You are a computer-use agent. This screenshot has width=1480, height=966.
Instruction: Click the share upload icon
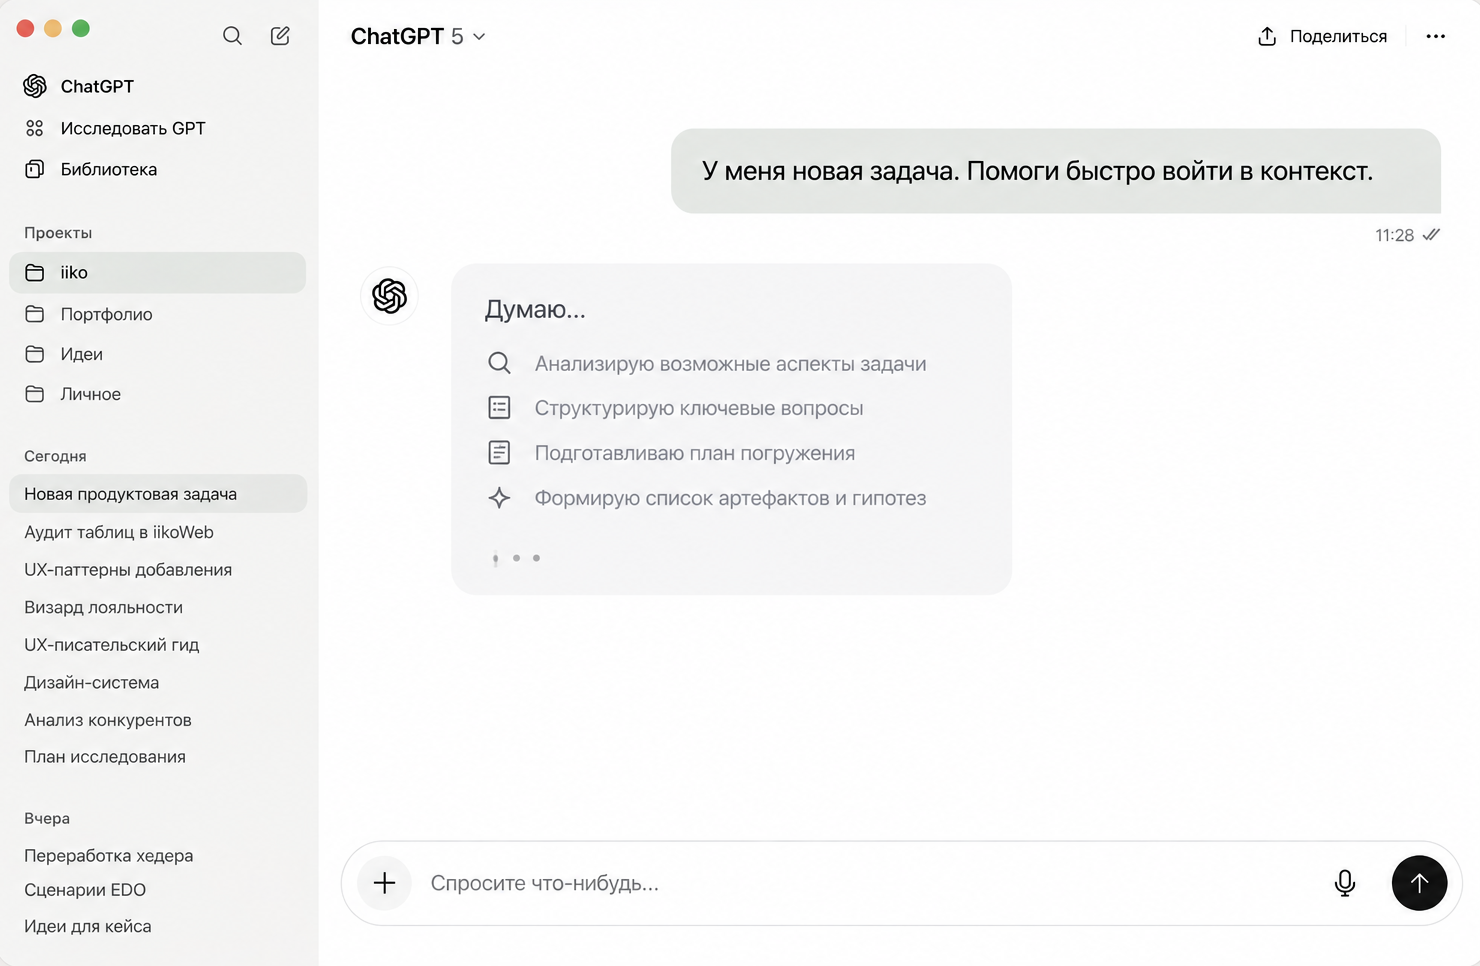[x=1267, y=36]
